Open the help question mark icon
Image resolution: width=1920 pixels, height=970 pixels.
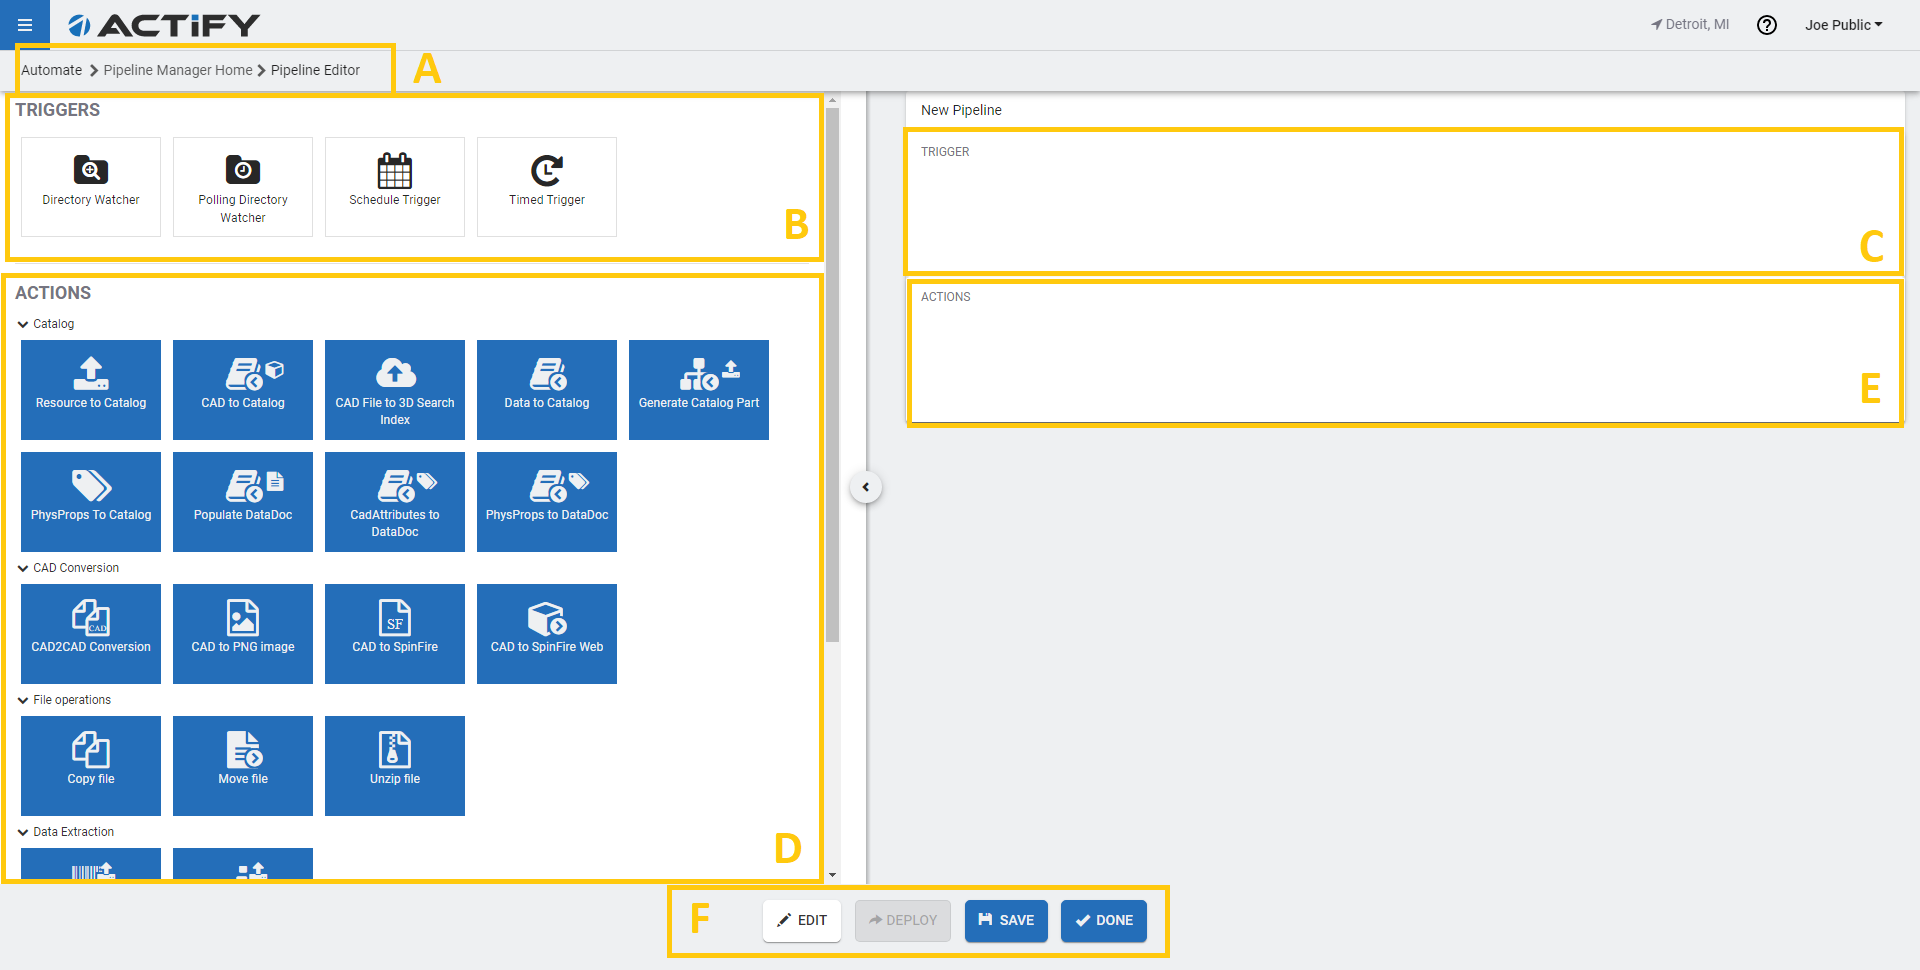point(1767,25)
